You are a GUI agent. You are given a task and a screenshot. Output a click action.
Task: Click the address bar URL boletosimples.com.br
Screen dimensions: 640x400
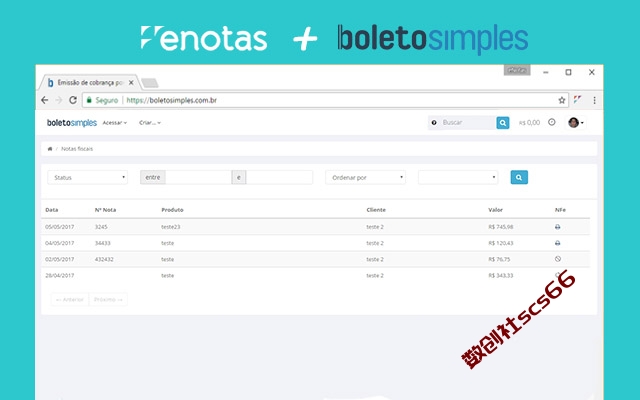[171, 100]
